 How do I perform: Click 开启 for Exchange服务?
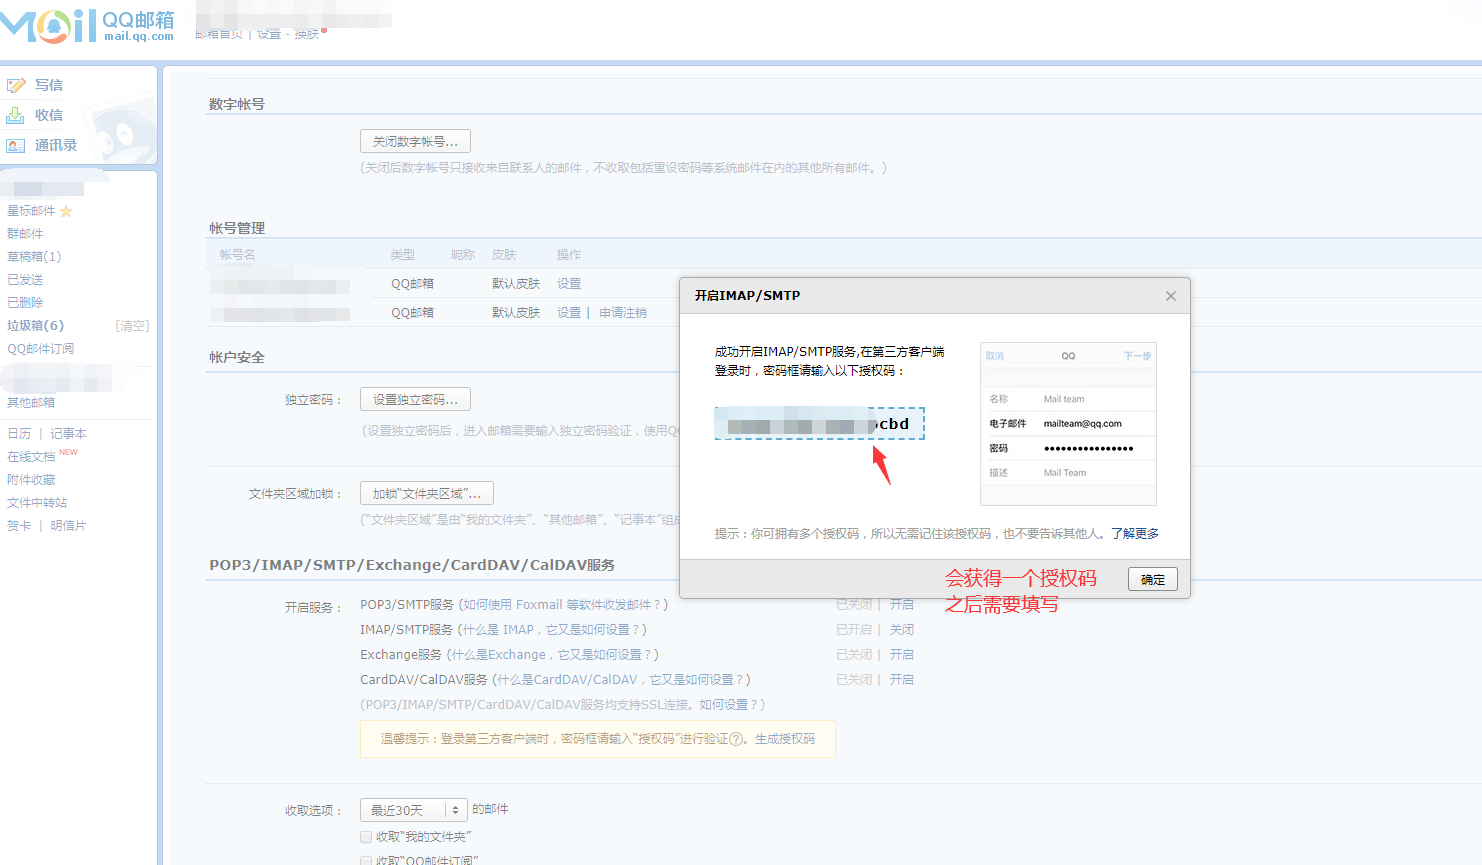[901, 655]
